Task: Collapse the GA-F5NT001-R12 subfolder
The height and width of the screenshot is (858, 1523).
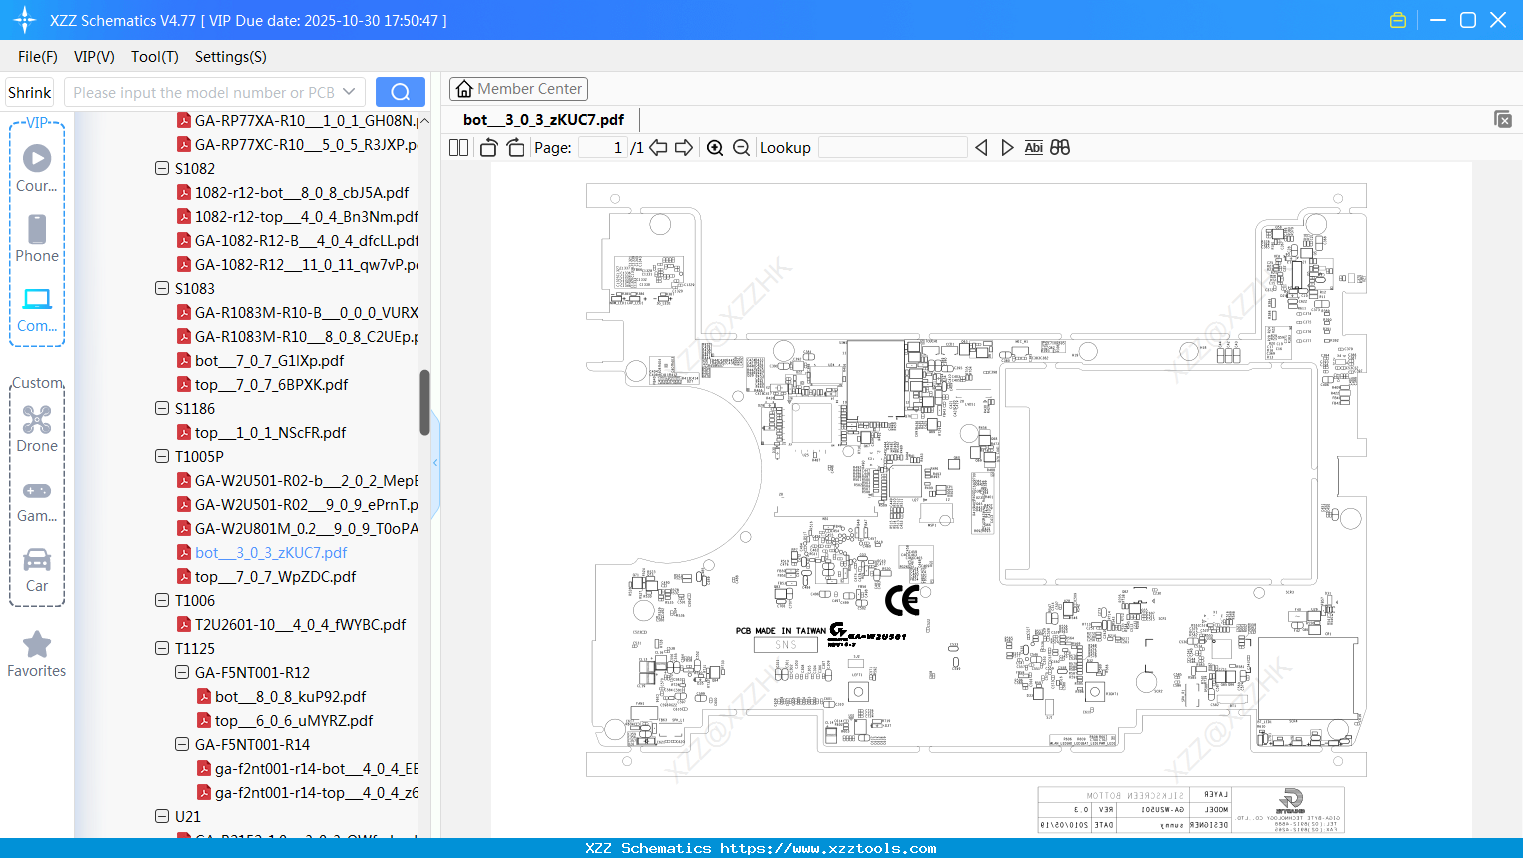Action: coord(182,672)
